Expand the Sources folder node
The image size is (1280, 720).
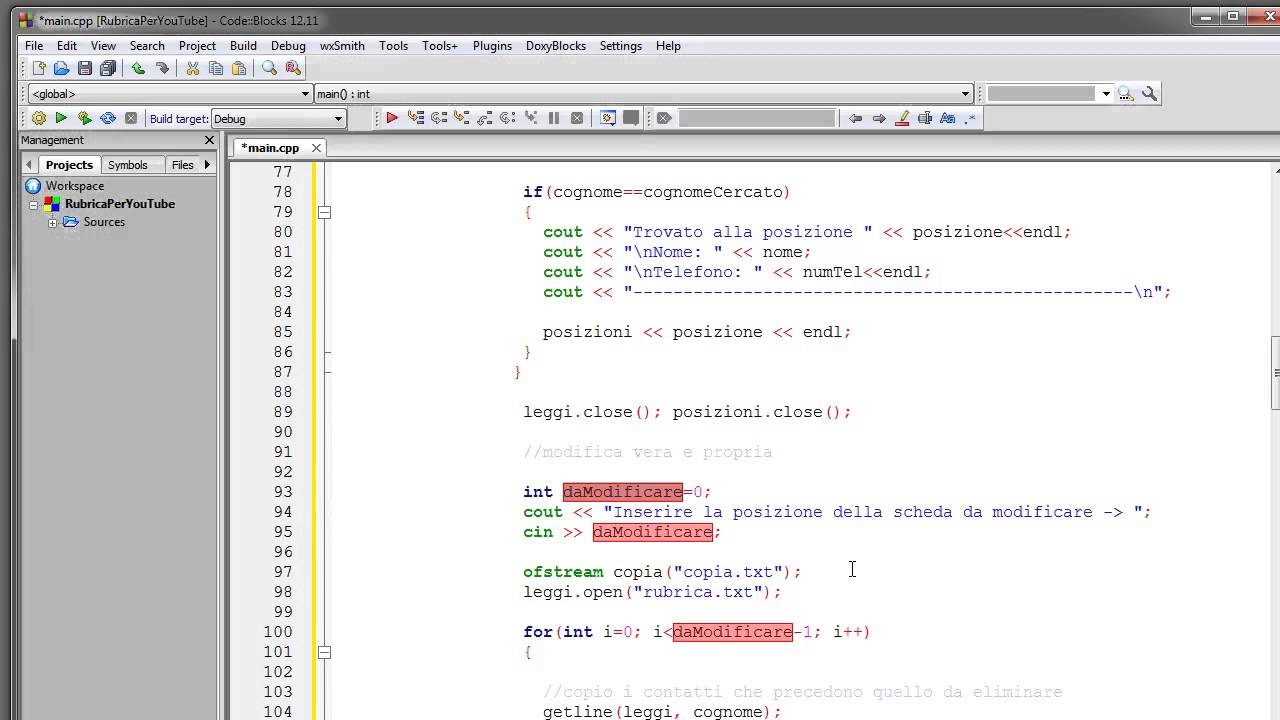point(52,222)
